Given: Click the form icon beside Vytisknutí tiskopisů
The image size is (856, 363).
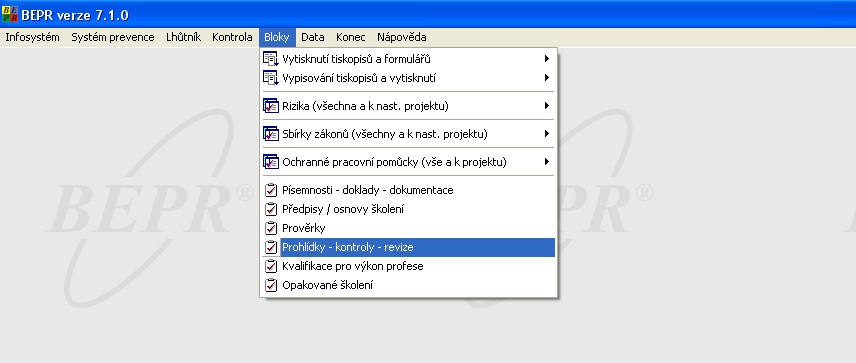Looking at the screenshot, I should coord(271,59).
